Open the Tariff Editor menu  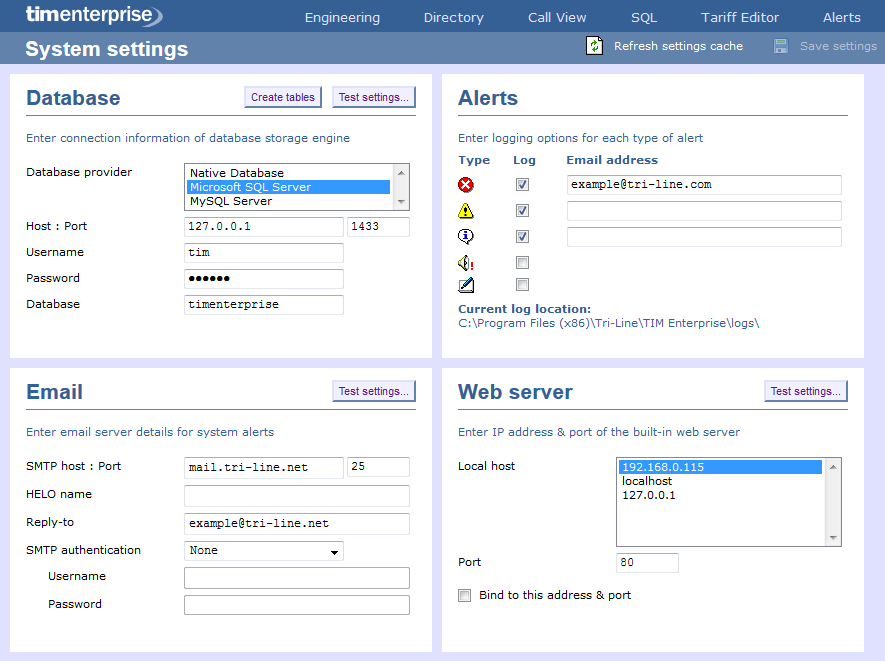tap(740, 17)
